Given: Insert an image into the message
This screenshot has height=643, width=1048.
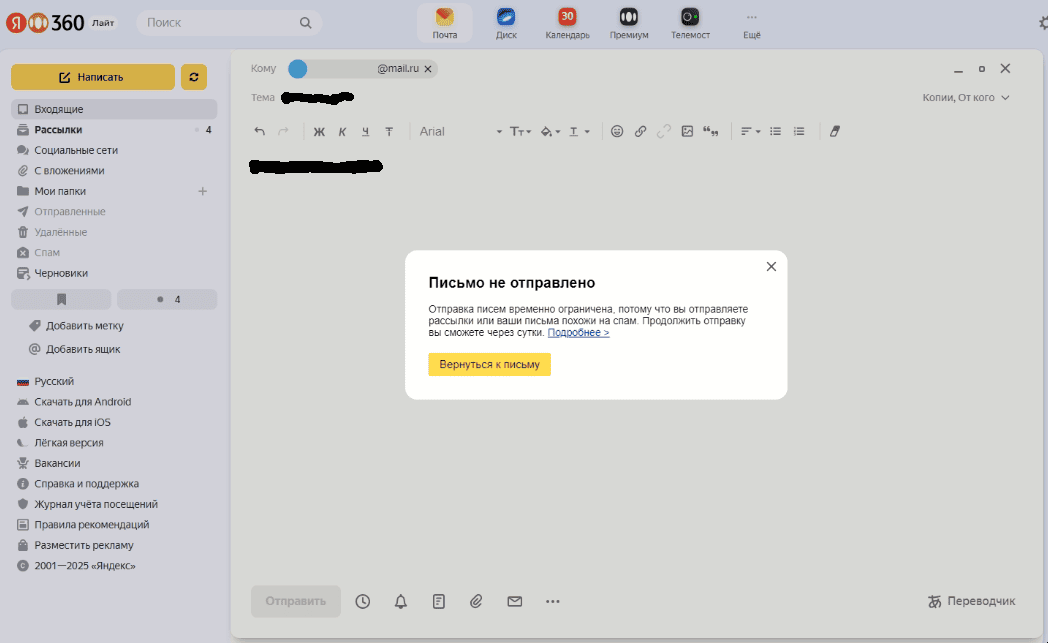Looking at the screenshot, I should (687, 131).
